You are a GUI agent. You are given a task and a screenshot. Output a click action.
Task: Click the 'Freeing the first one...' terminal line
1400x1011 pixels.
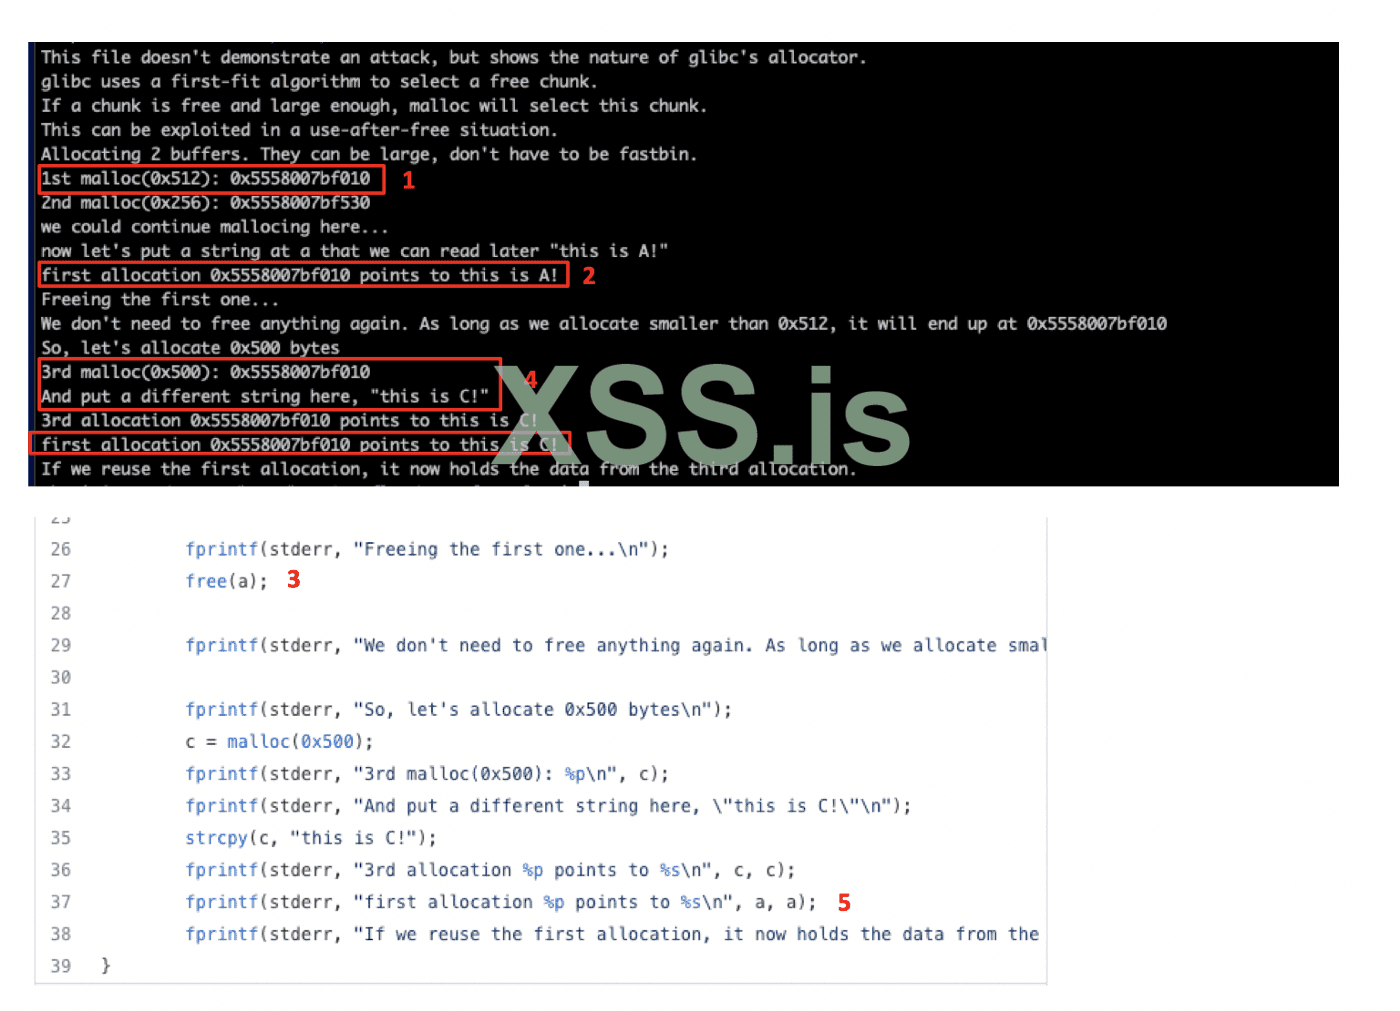pyautogui.click(x=160, y=300)
